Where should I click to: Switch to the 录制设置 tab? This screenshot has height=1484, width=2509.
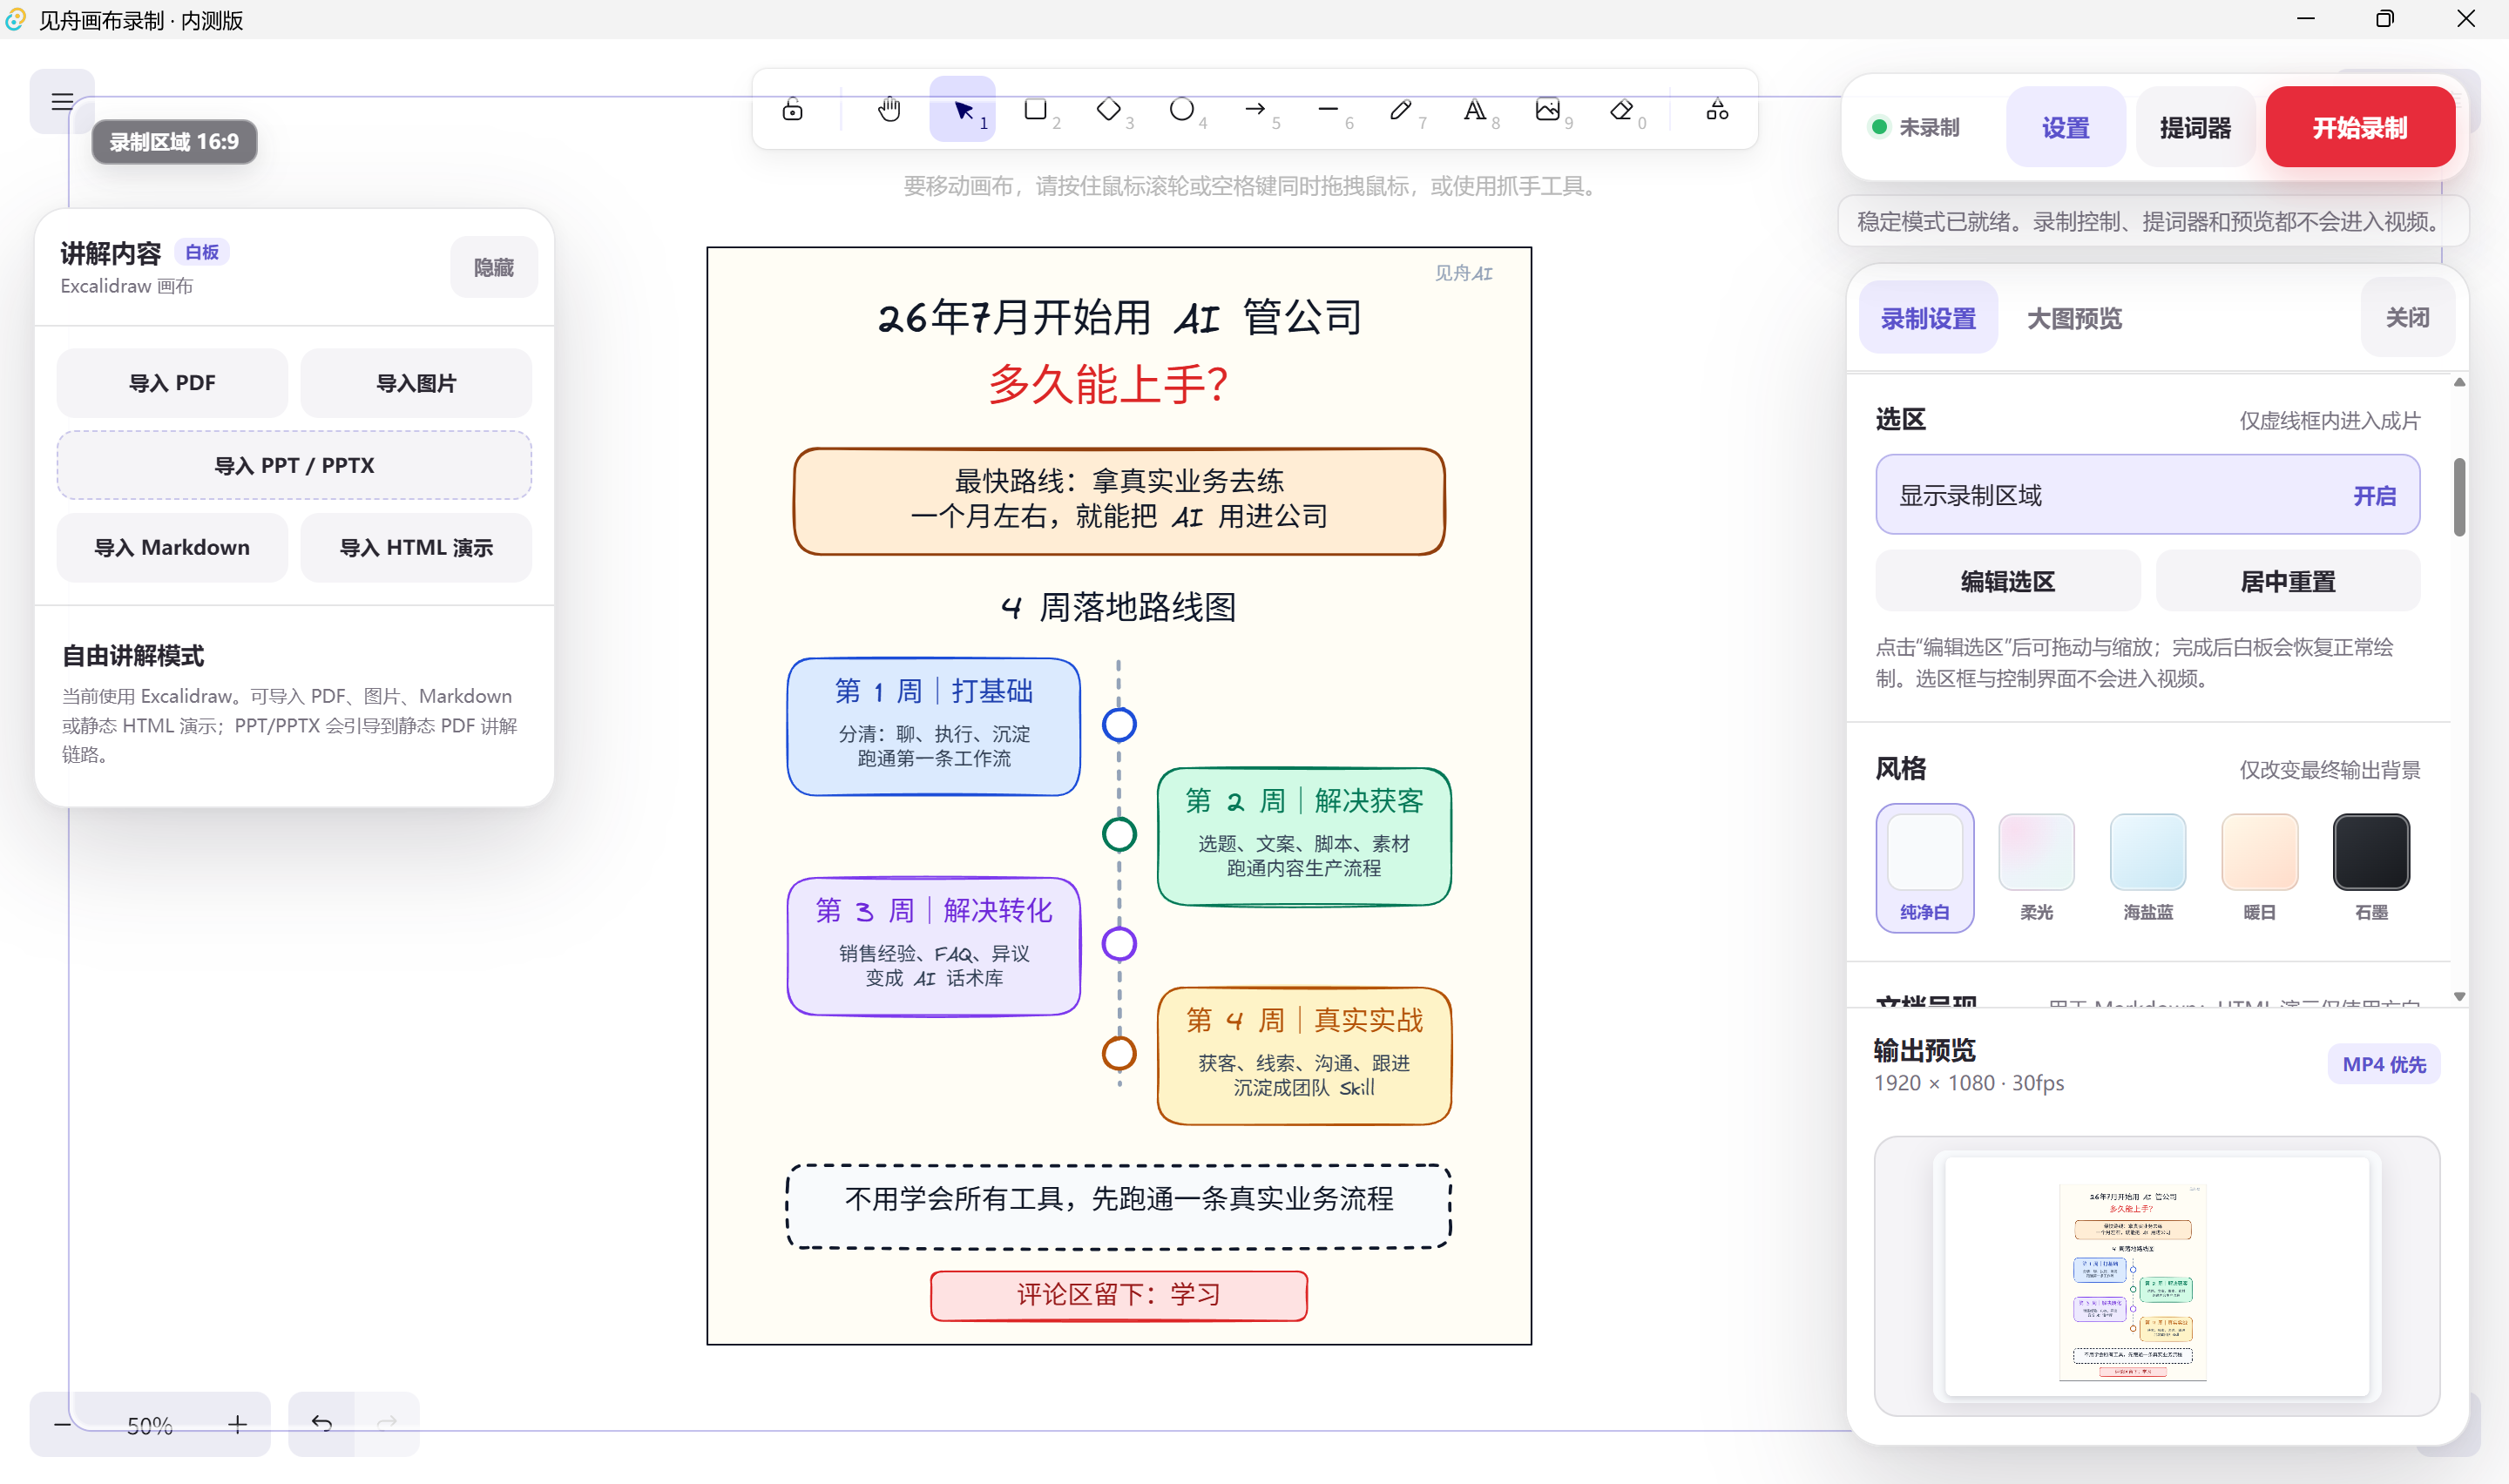click(x=1928, y=318)
